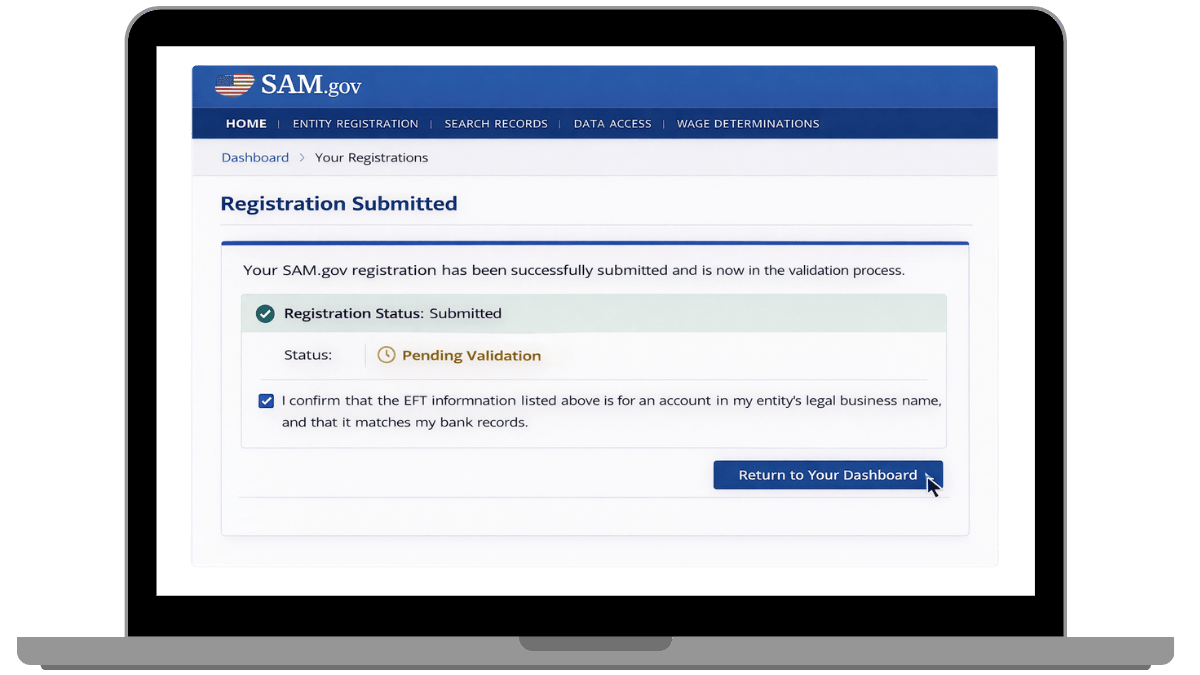The width and height of the screenshot is (1200, 675).
Task: Click the breadcrumb separator arrow after Dashboard
Action: tap(302, 157)
